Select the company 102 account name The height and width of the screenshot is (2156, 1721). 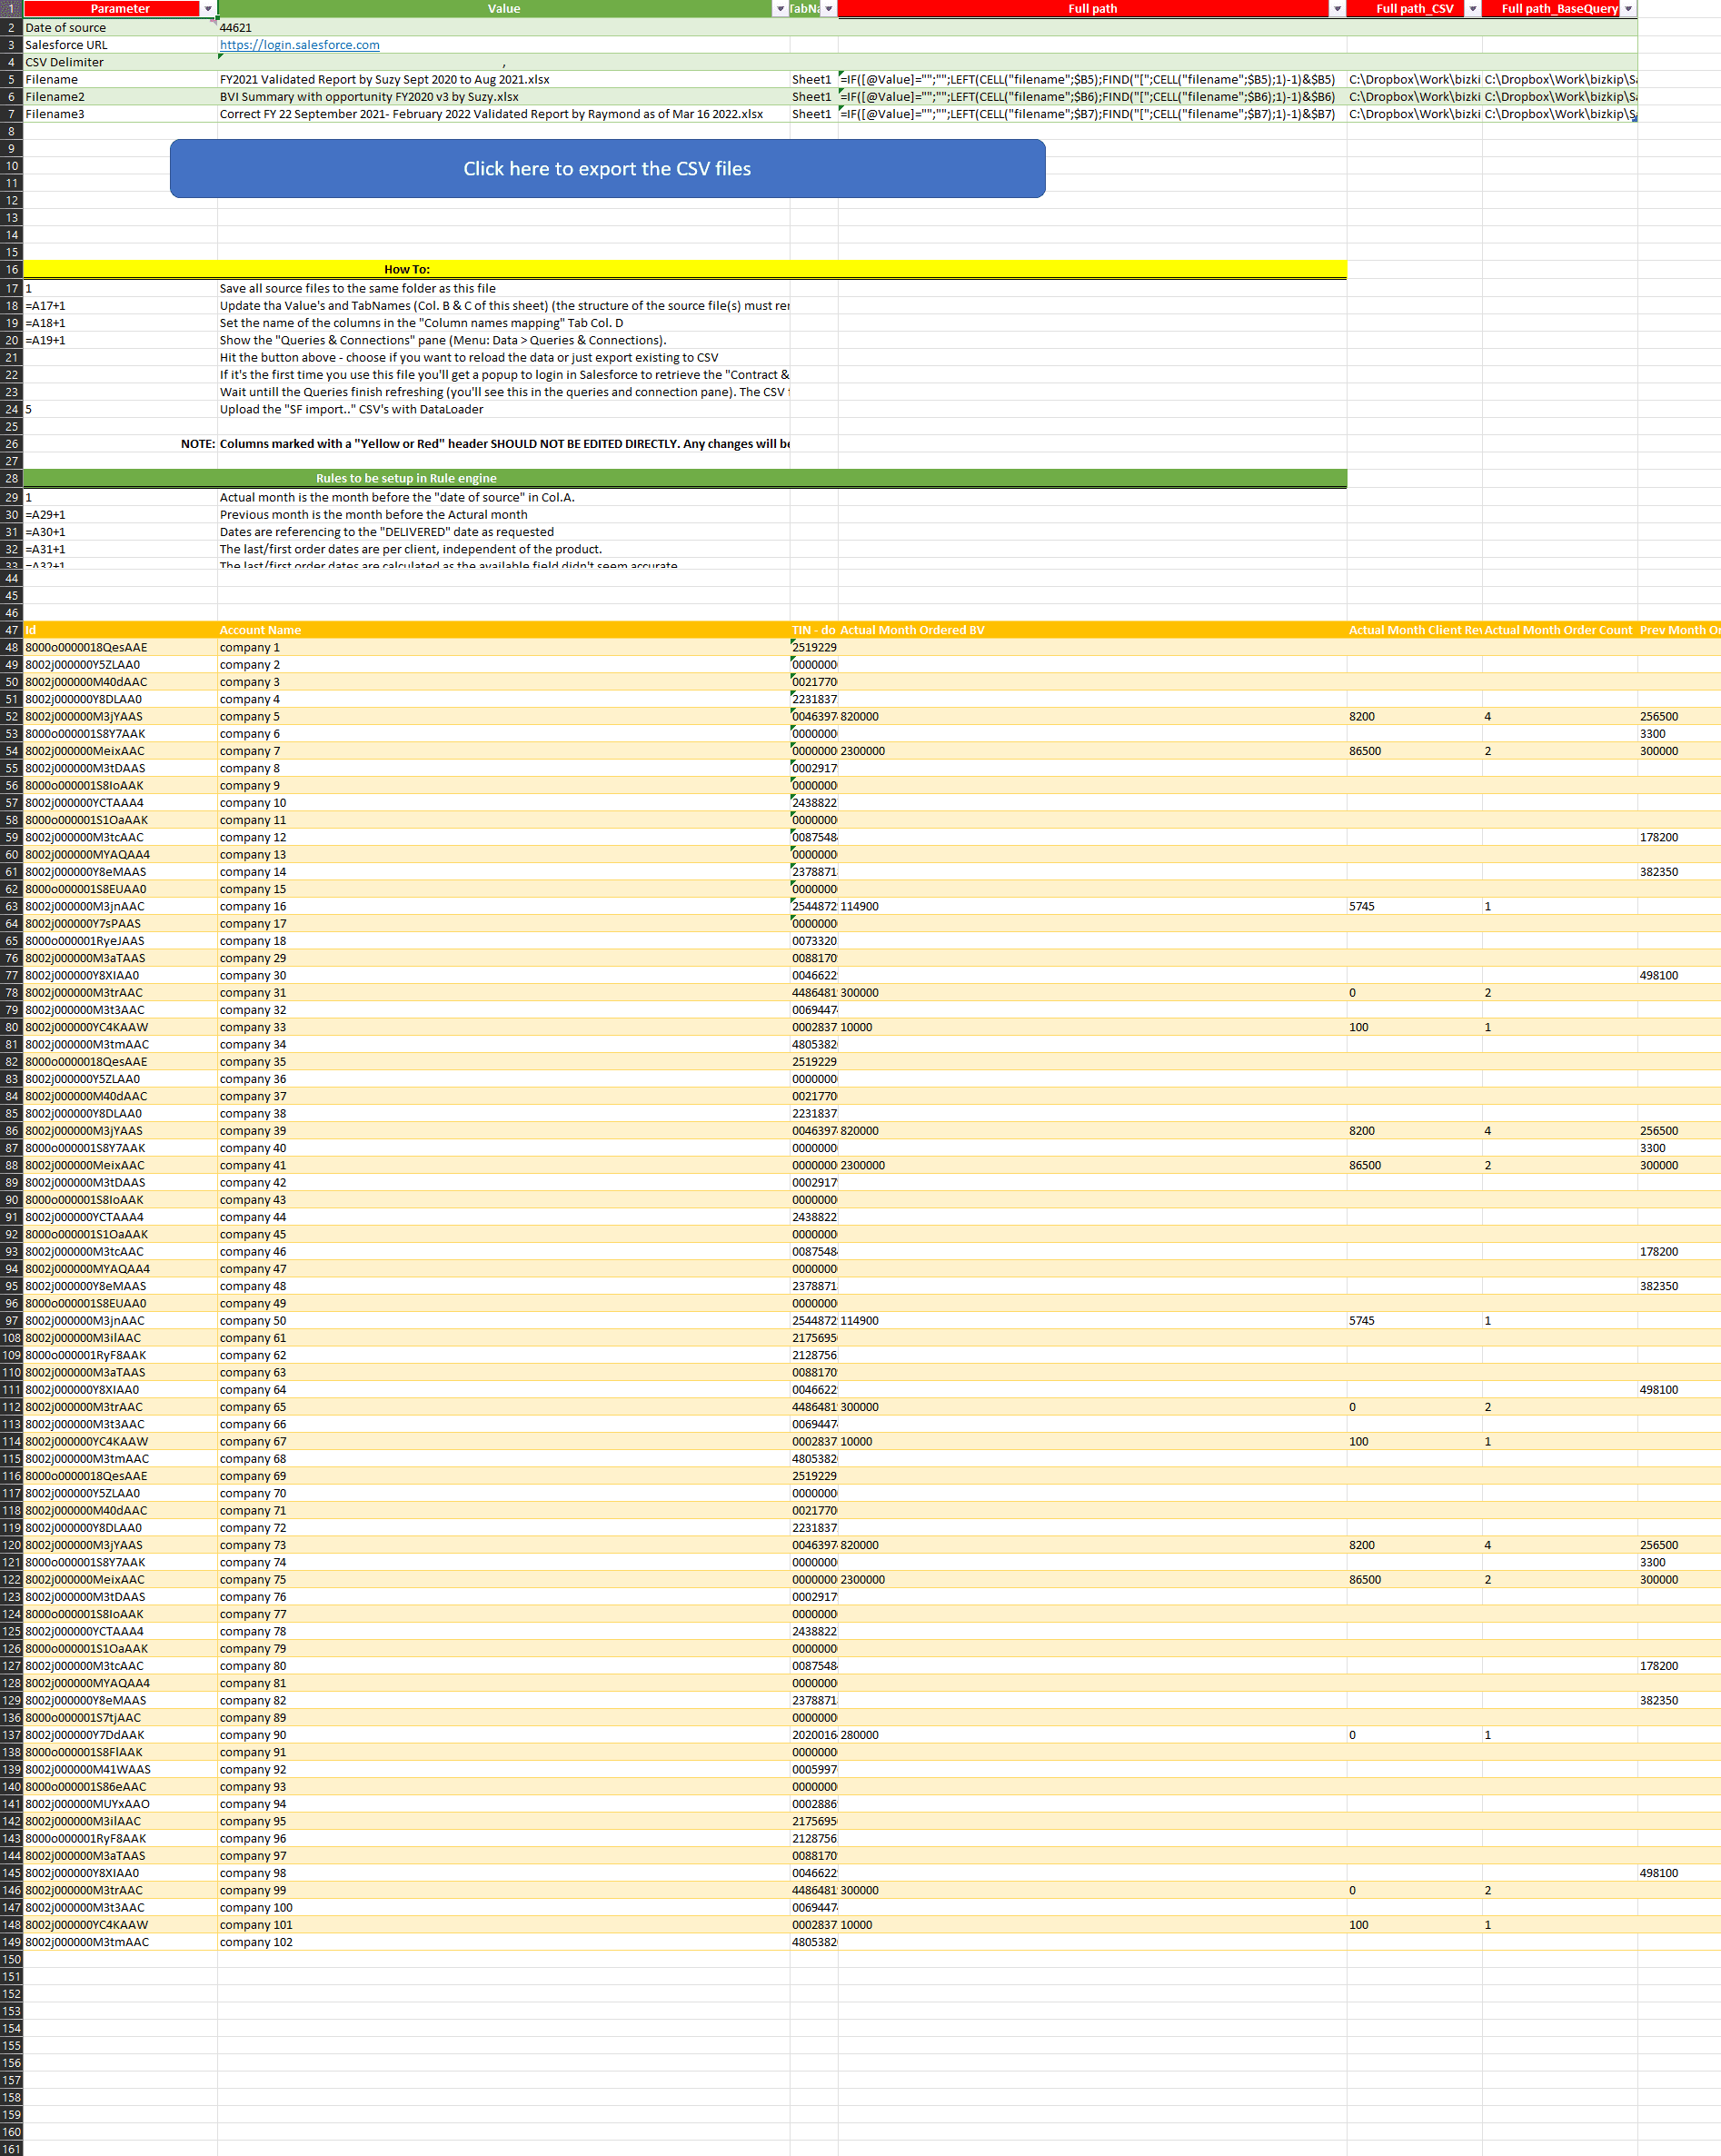pyautogui.click(x=504, y=1942)
